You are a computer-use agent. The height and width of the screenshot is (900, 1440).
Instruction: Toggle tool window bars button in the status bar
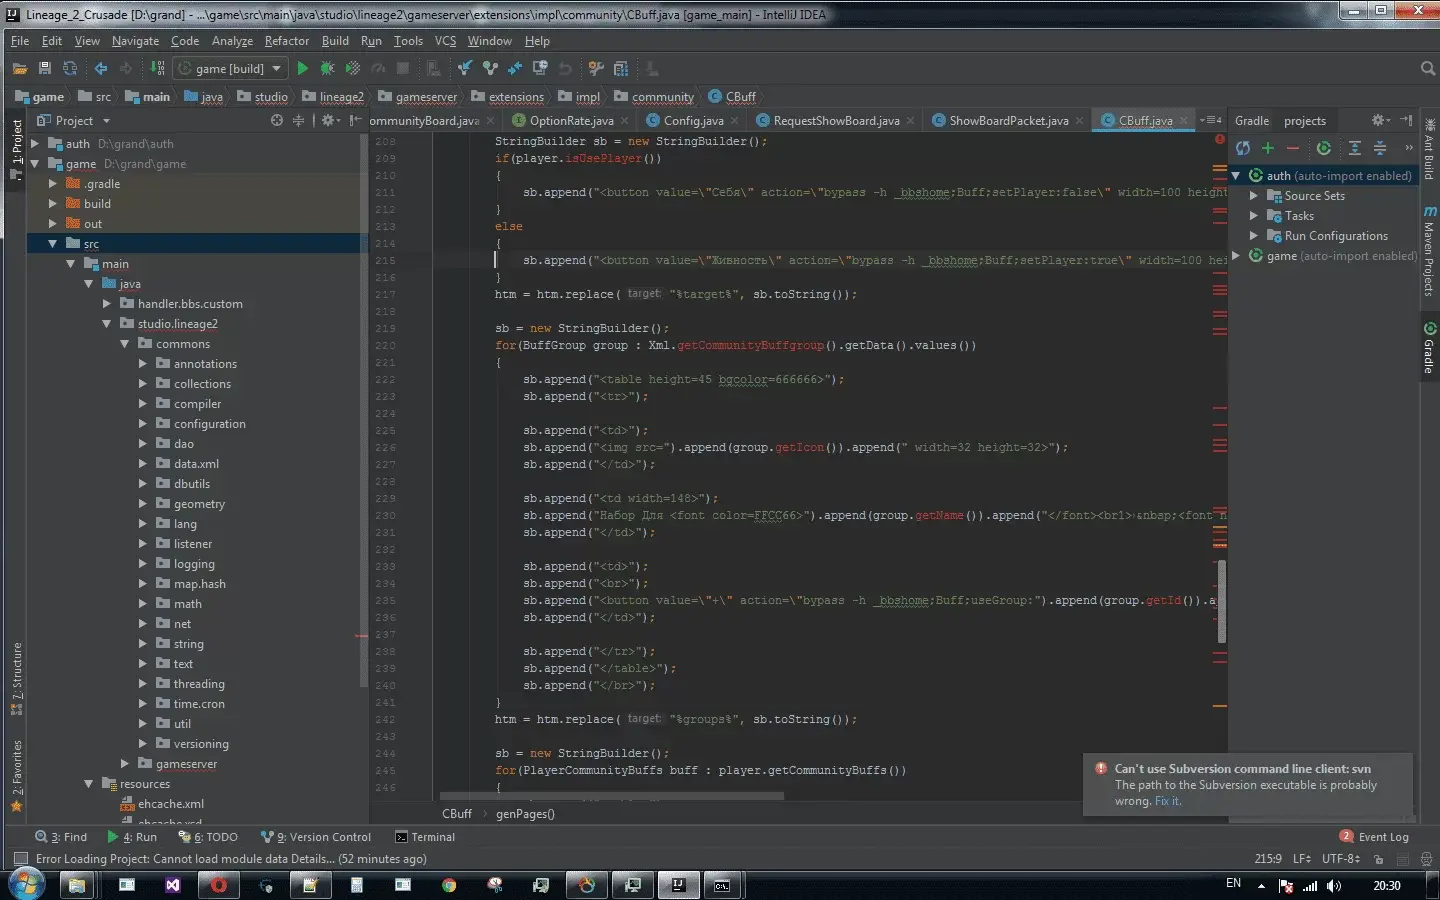tap(20, 859)
